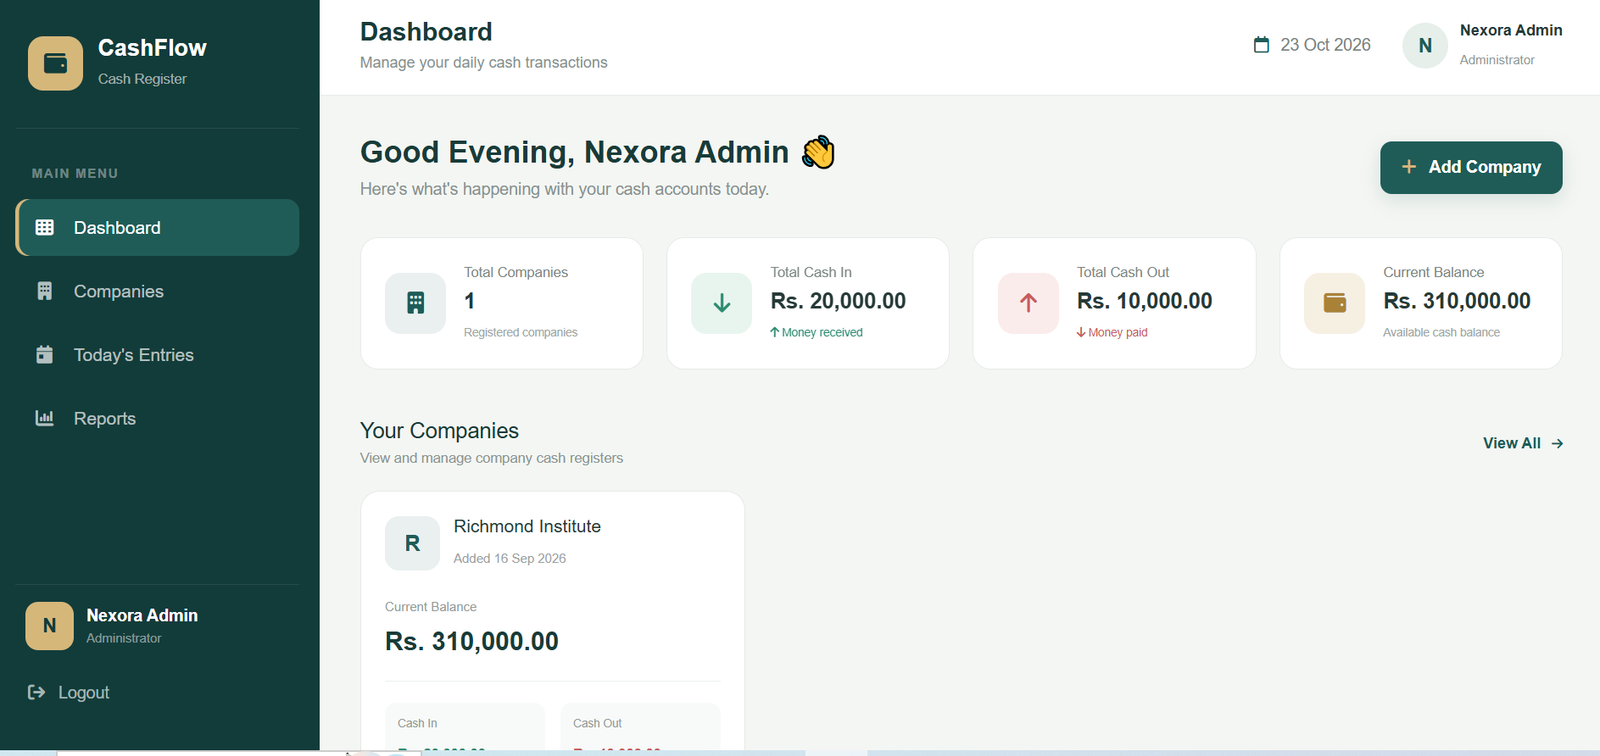Open the Richmond Institute company name
Image resolution: width=1600 pixels, height=756 pixels.
click(527, 526)
